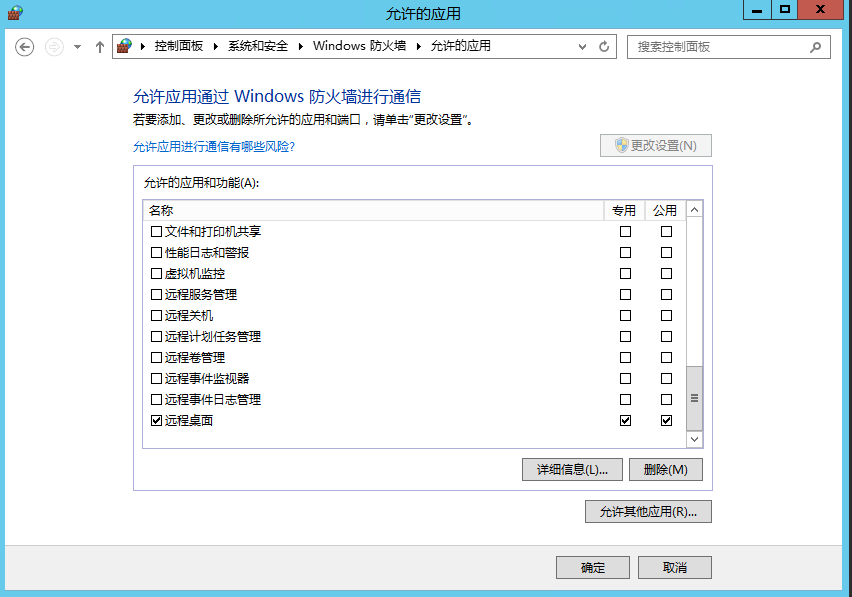Click the up one level arrow
Viewport: 852px width, 597px height.
pyautogui.click(x=99, y=47)
